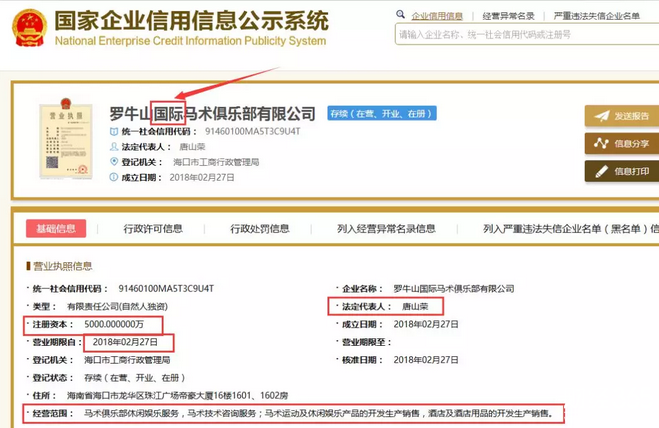Click the company title 罗牛山国际马术俱乐部有限公司
Image resolution: width=659 pixels, height=428 pixels.
point(213,114)
